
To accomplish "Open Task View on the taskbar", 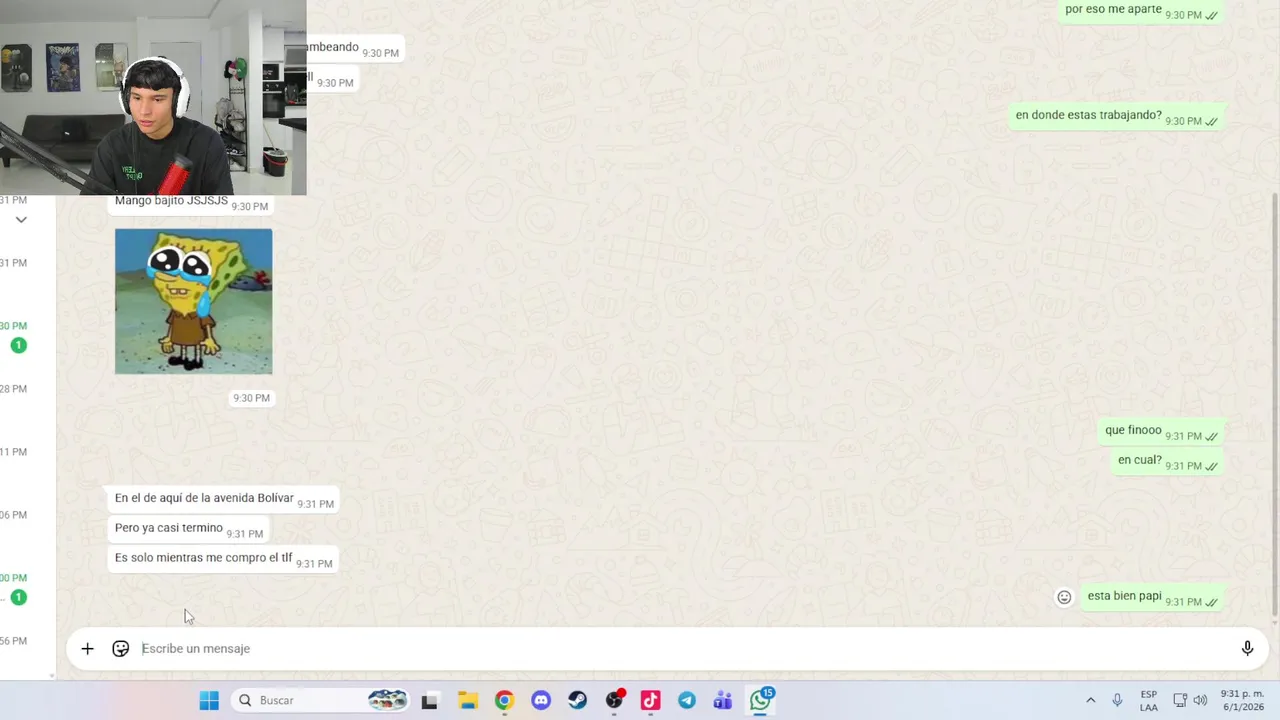I will (429, 701).
